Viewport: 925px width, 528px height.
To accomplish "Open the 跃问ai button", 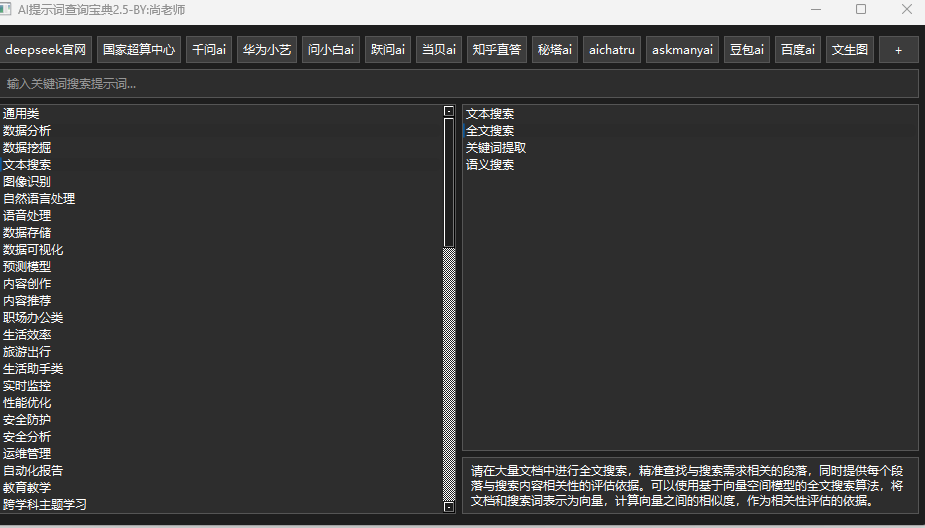I will 388,50.
